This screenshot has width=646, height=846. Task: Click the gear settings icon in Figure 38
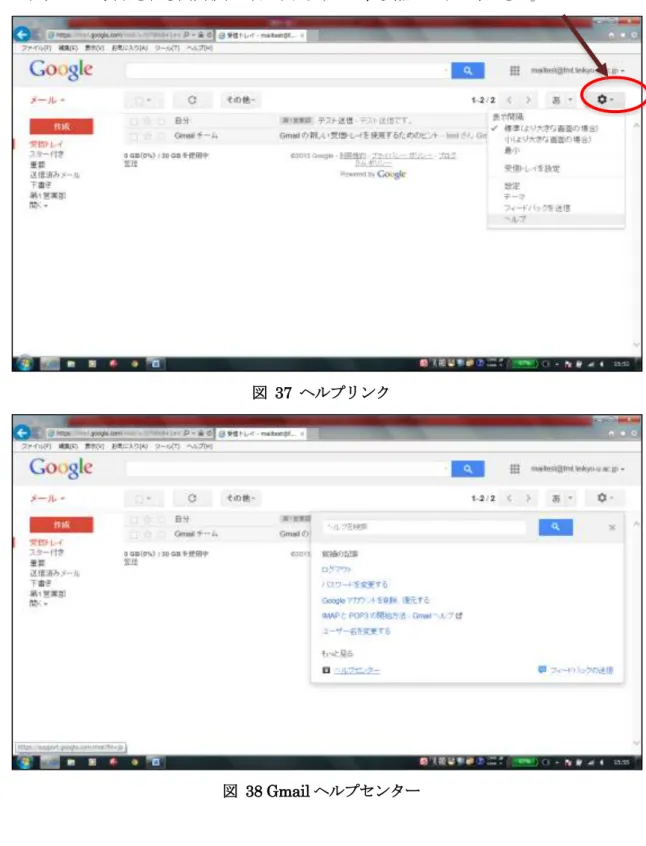(604, 497)
